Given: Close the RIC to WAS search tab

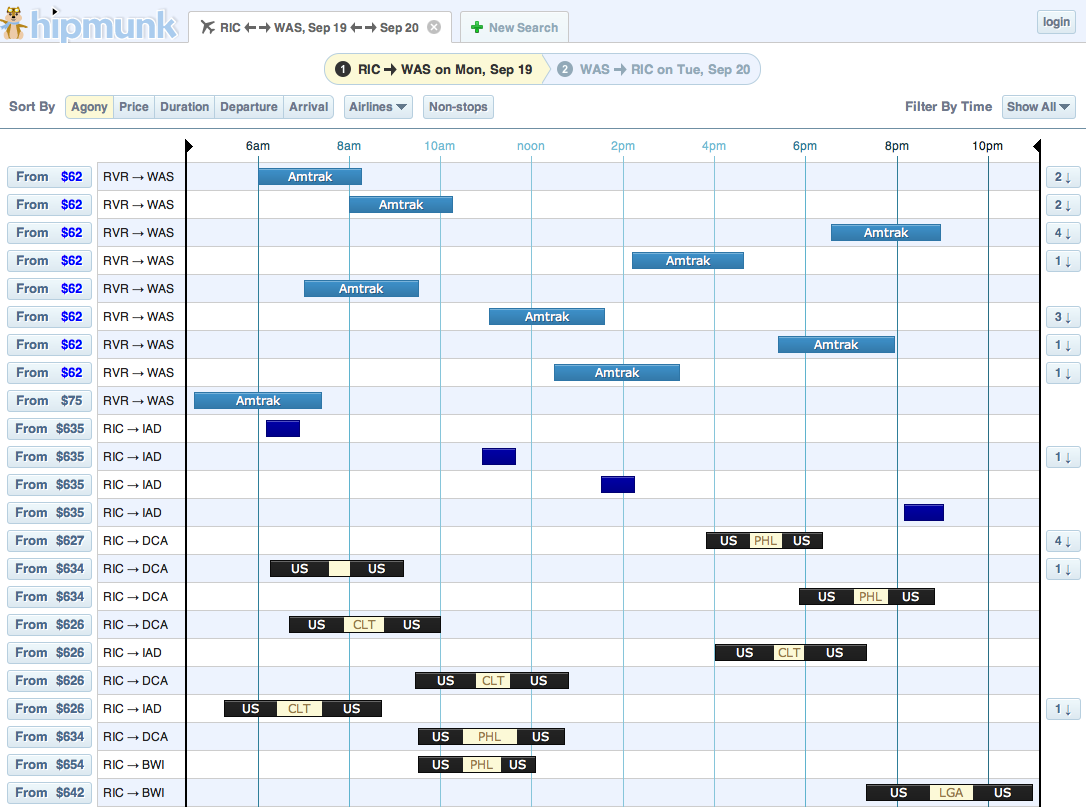Looking at the screenshot, I should tap(434, 27).
